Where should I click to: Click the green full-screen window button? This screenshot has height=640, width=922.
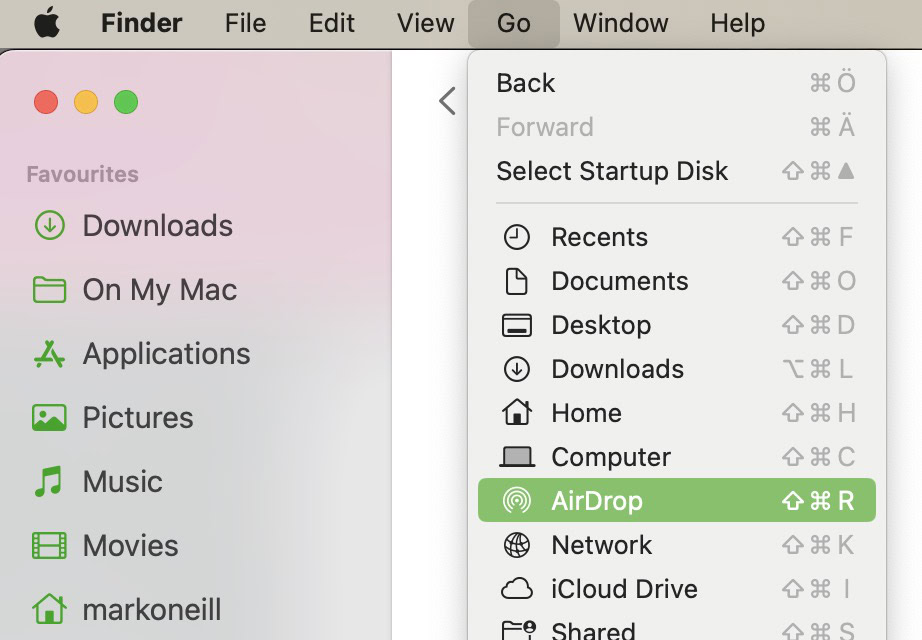[x=126, y=102]
